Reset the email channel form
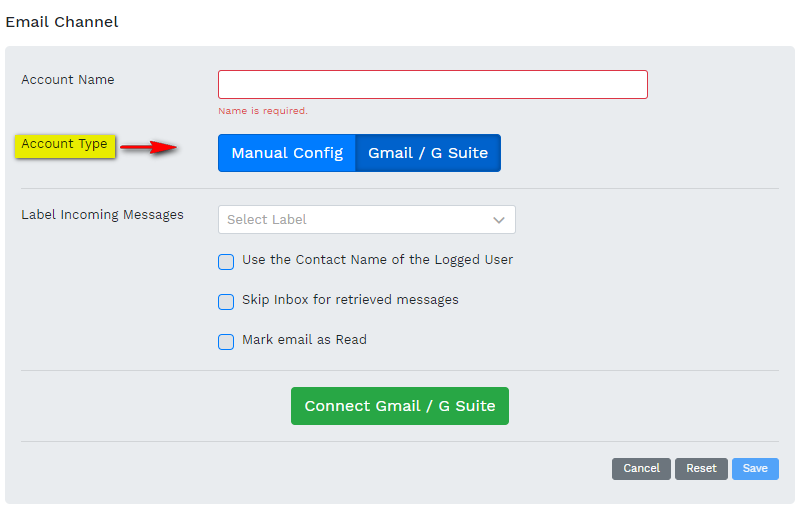This screenshot has width=810, height=522. 701,468
